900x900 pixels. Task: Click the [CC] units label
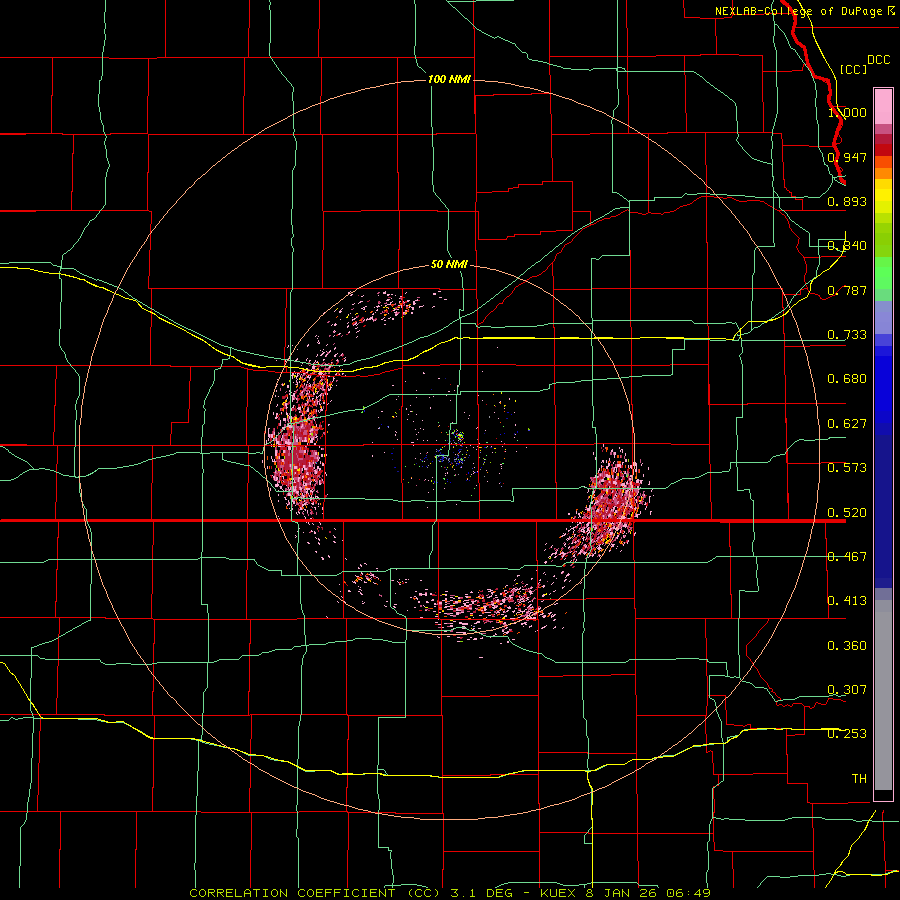854,69
